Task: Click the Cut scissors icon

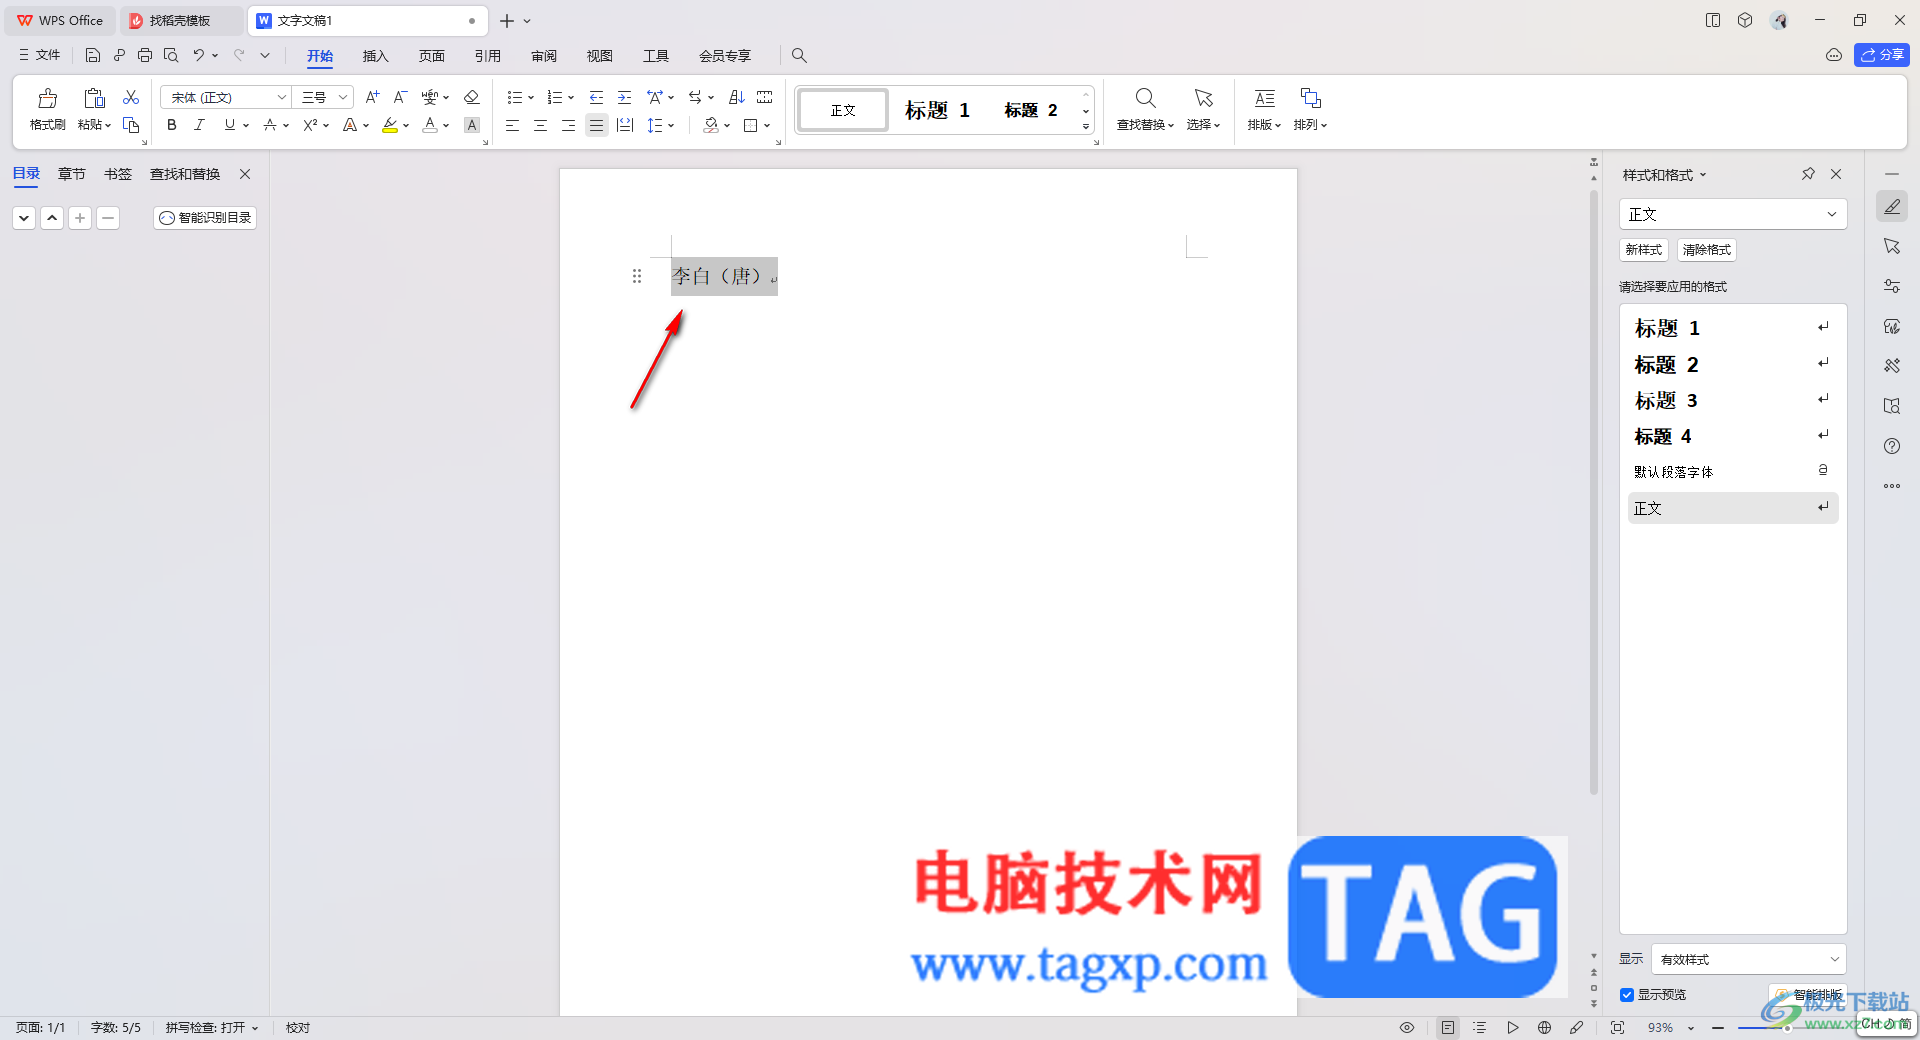Action: point(131,97)
